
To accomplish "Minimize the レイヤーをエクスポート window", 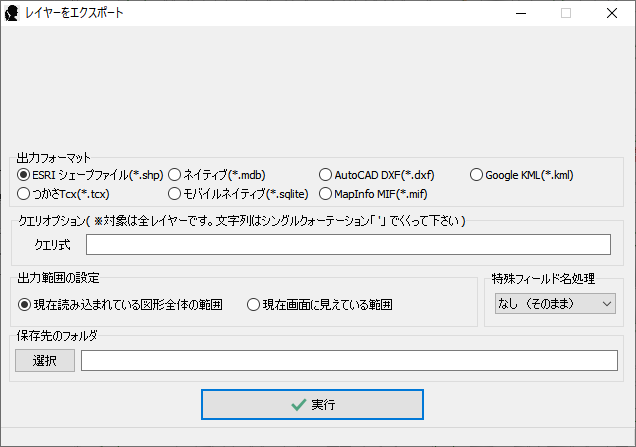I will click(x=520, y=14).
